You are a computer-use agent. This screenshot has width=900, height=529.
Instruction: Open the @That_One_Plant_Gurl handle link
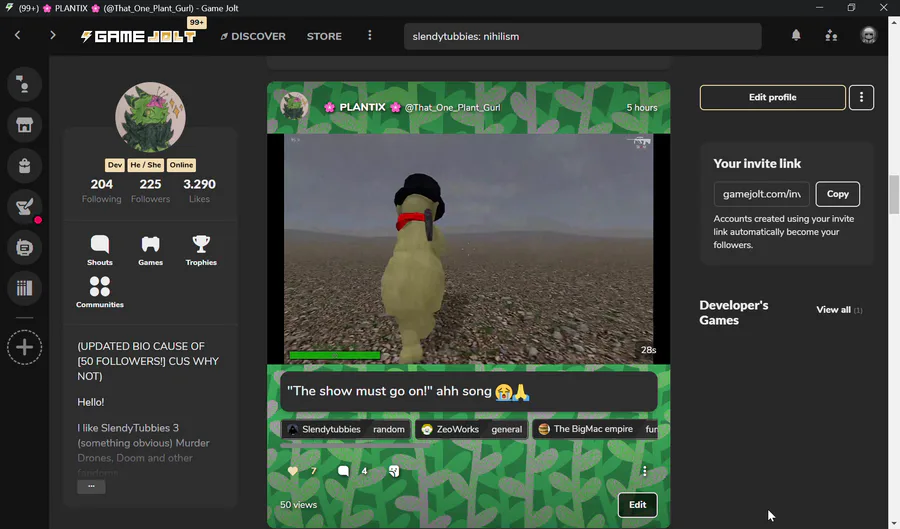(452, 107)
